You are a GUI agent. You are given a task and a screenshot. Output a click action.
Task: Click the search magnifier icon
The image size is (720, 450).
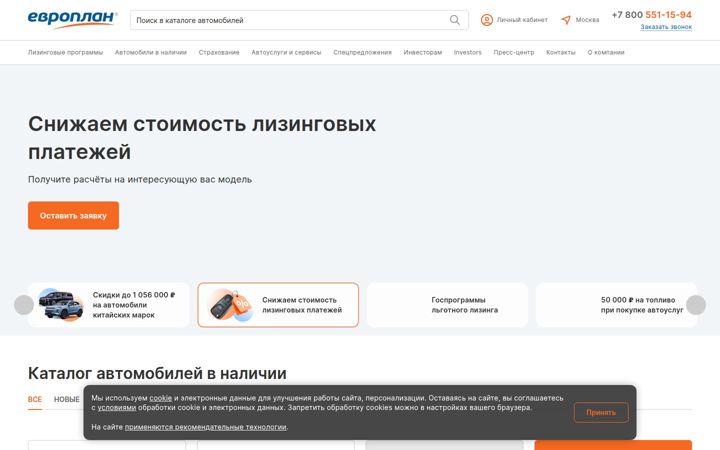(455, 20)
